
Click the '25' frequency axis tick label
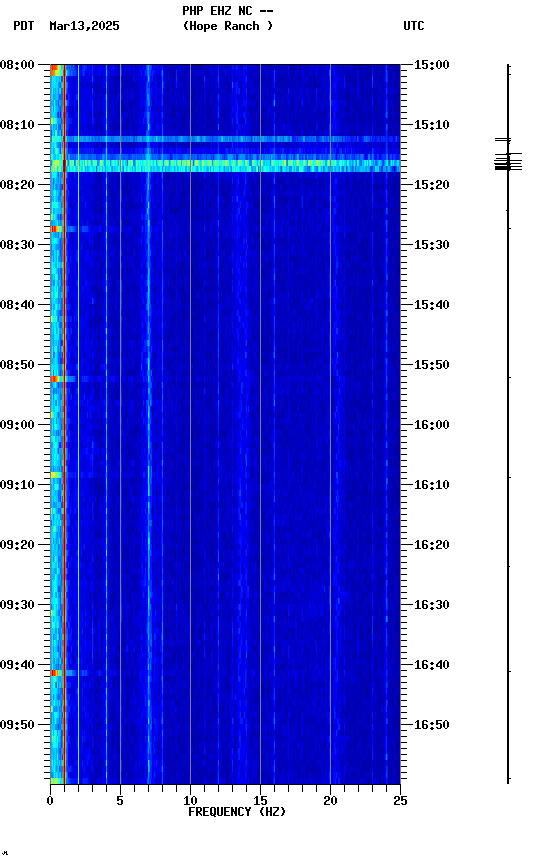400,801
